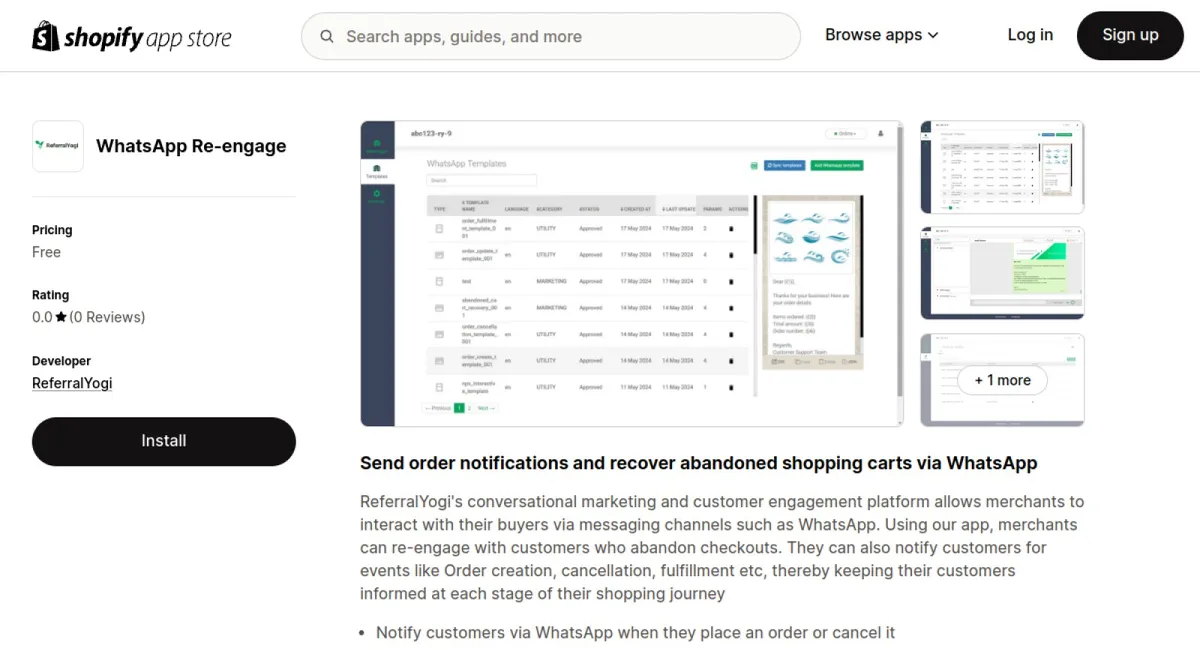
Task: Open the Log in page
Action: click(1030, 35)
